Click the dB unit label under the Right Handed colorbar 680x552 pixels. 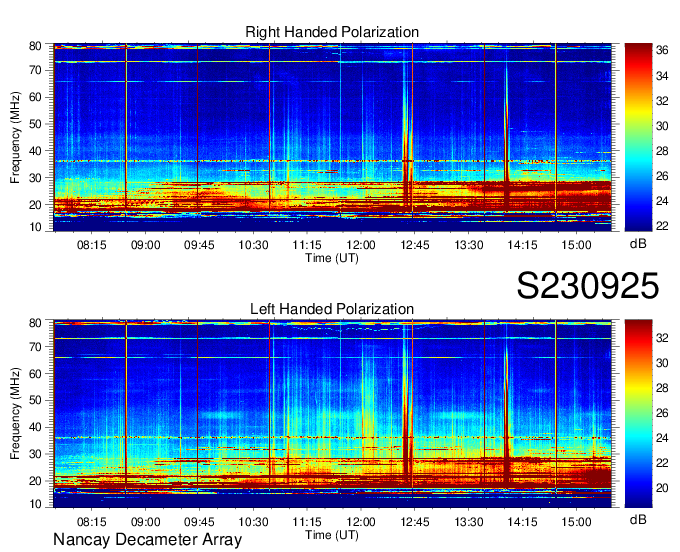(x=638, y=244)
